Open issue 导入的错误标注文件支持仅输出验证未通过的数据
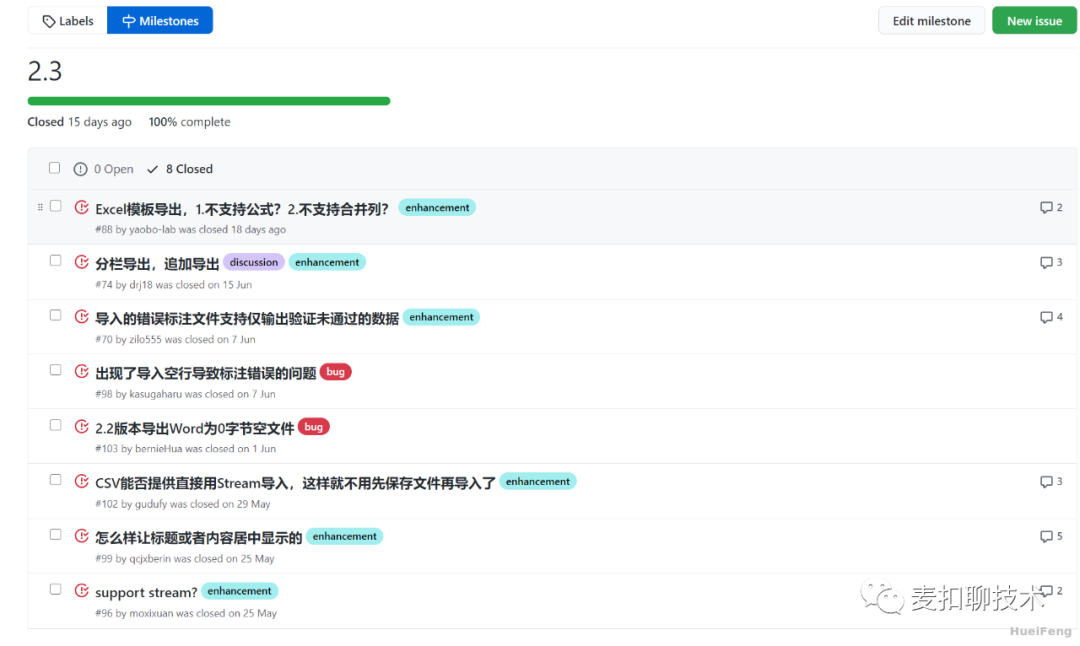The image size is (1080, 646). click(247, 318)
